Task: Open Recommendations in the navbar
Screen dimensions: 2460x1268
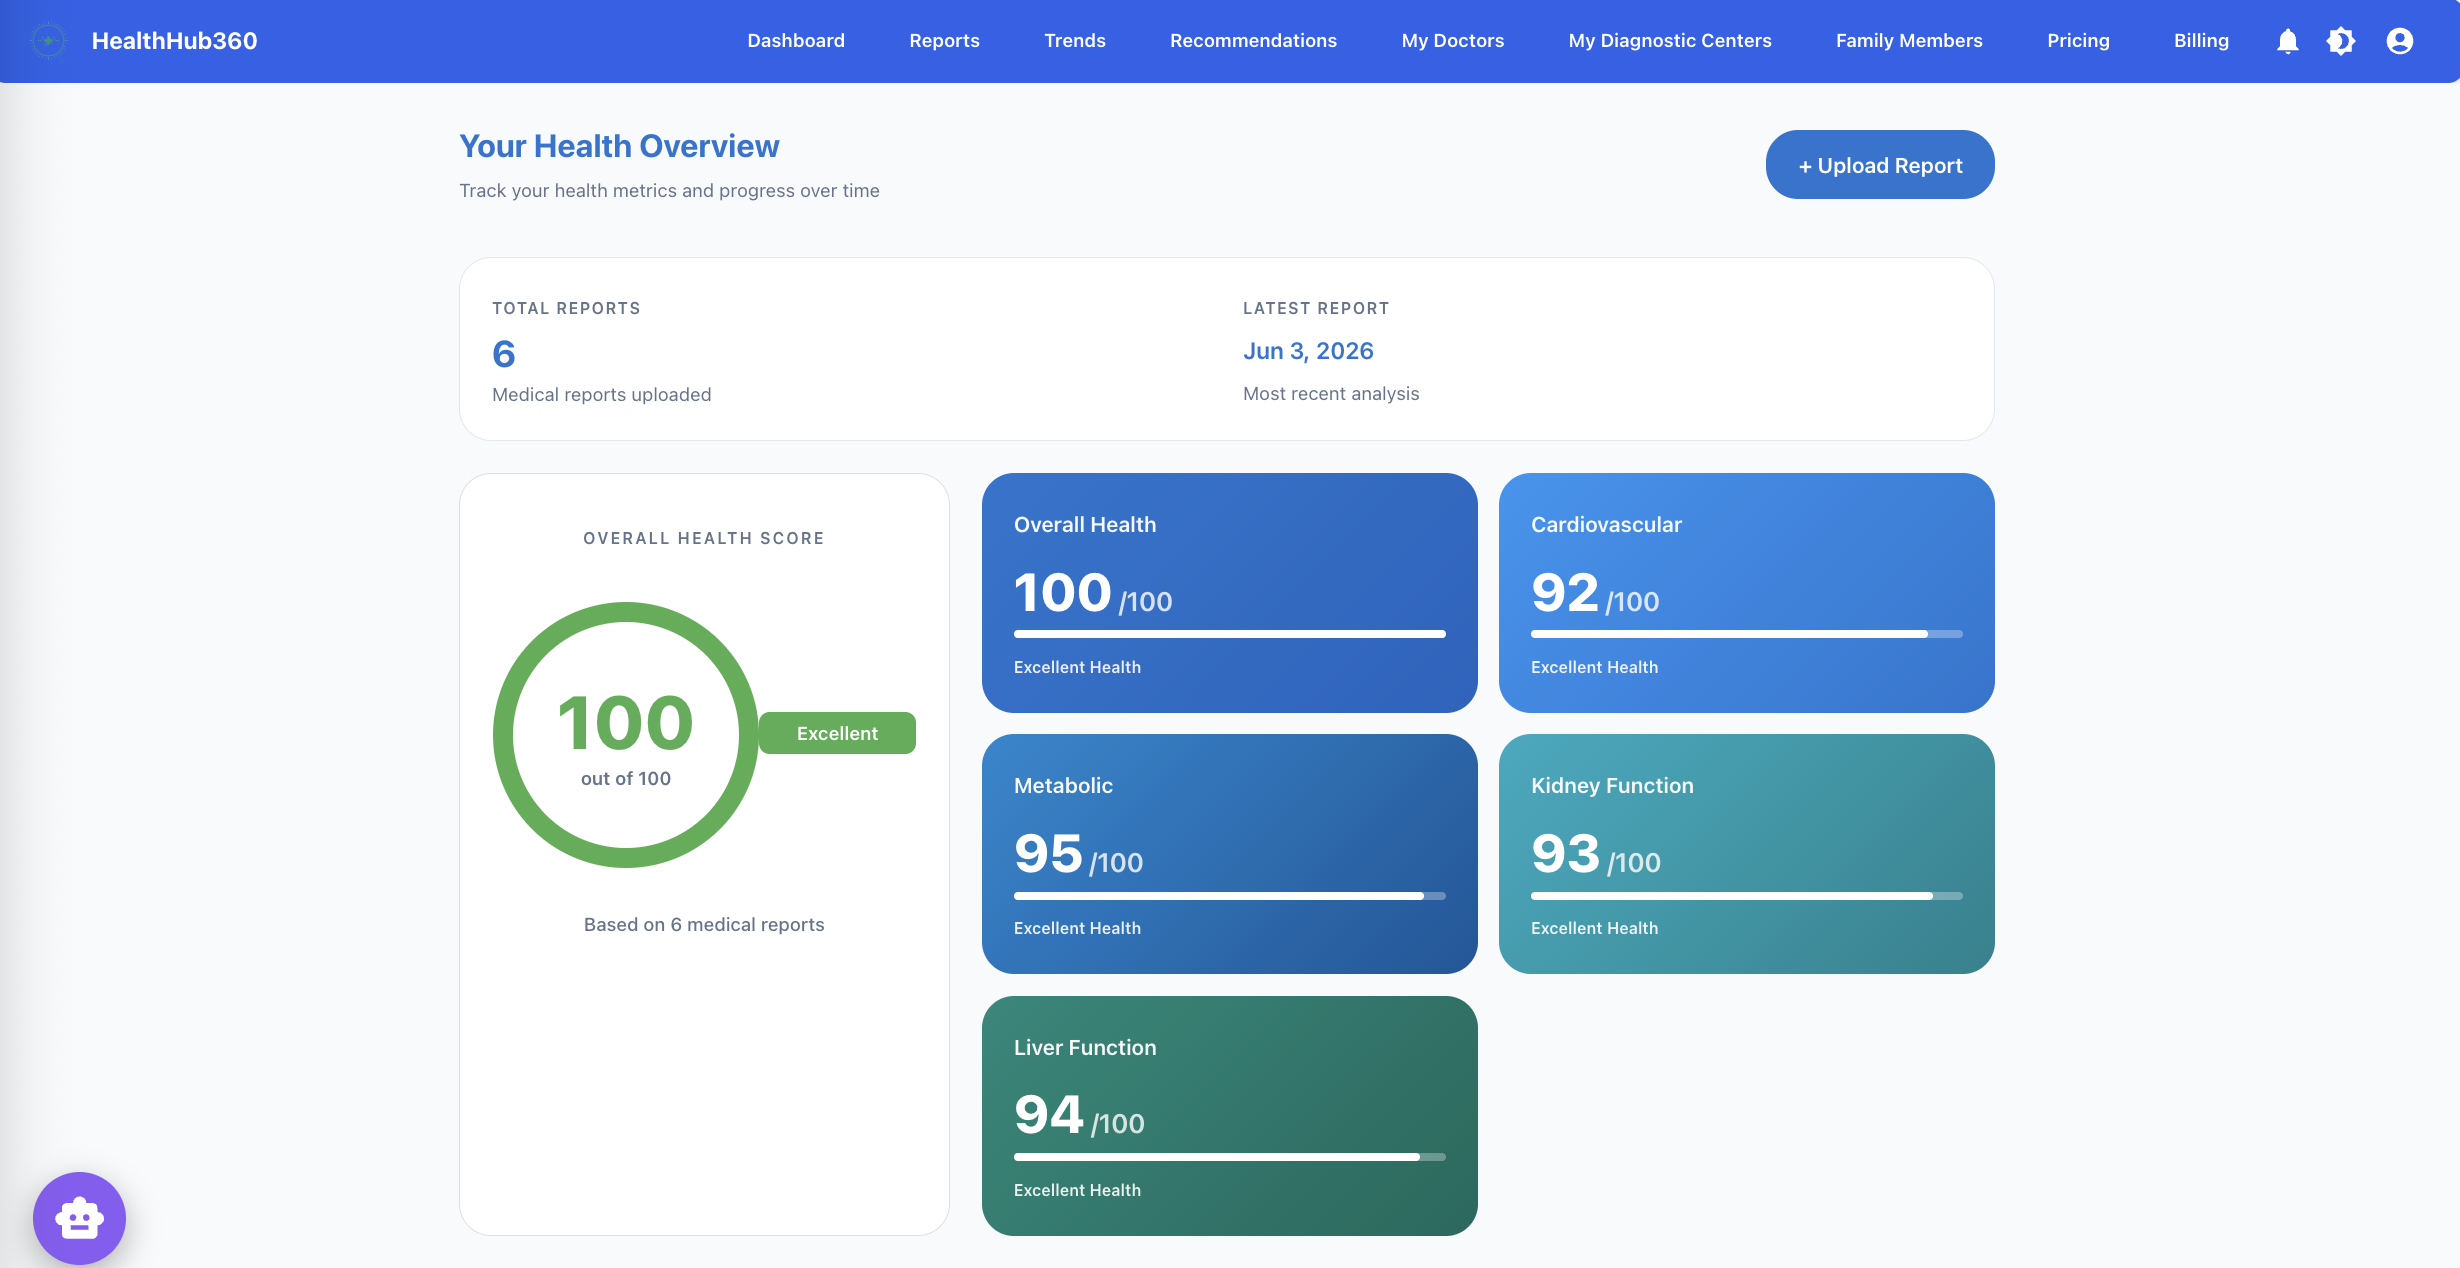Action: (x=1253, y=41)
